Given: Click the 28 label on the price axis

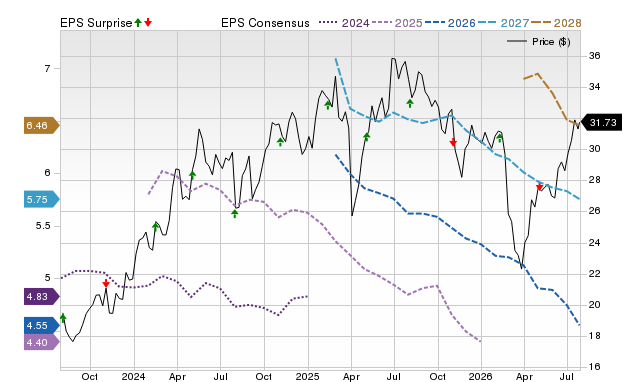Looking at the screenshot, I should pos(595,180).
